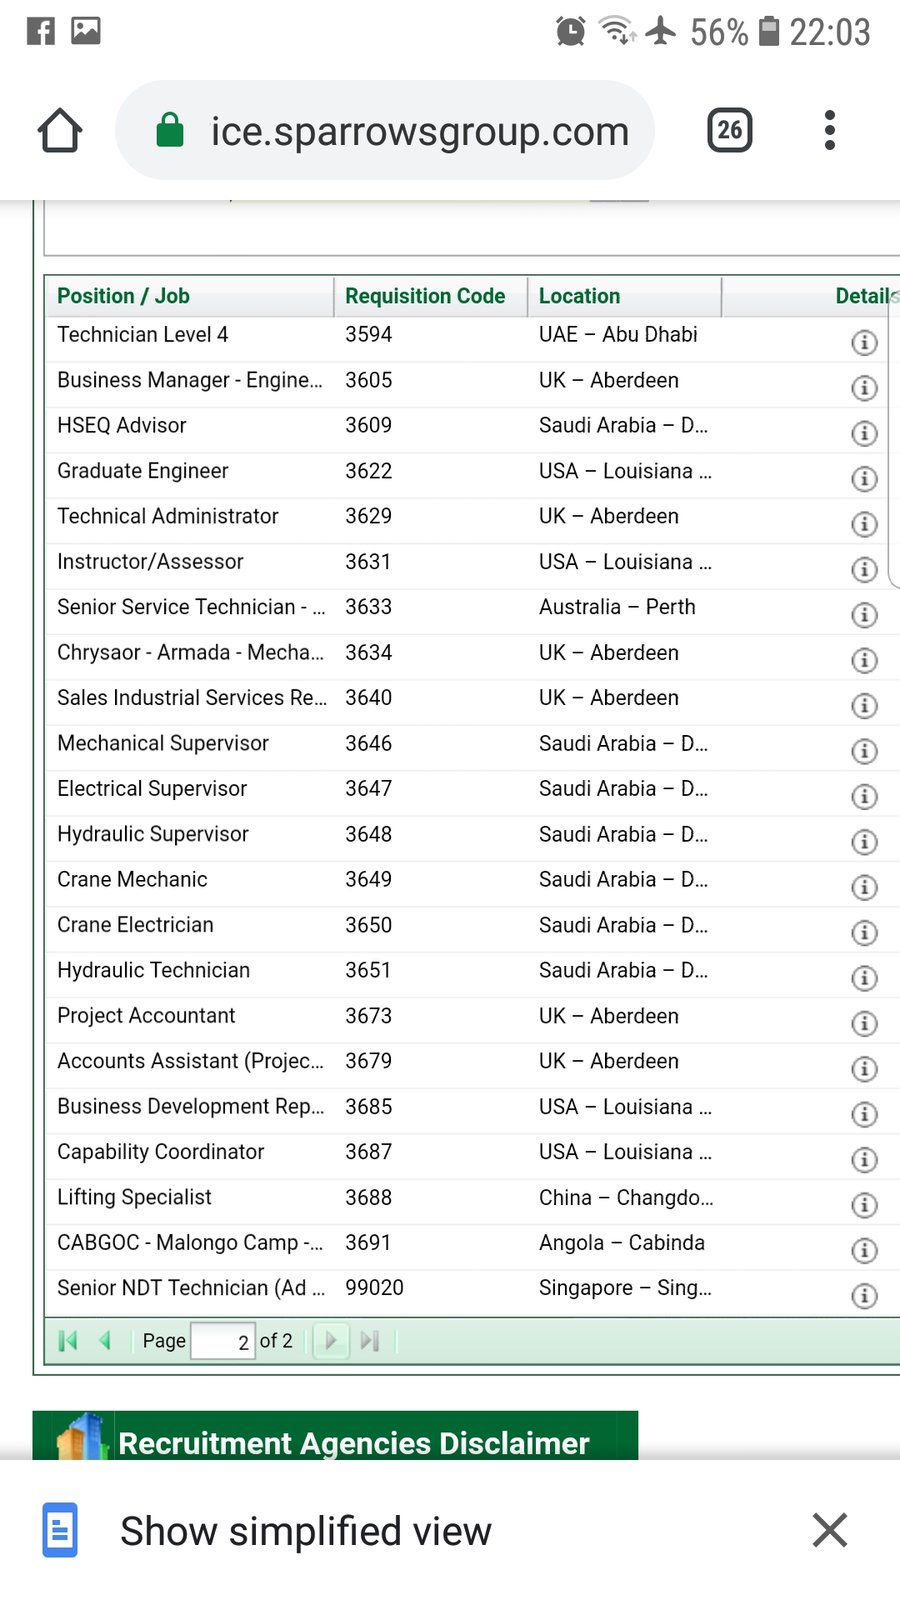900x1600 pixels.
Task: View details icon for Crane Mechanic
Action: pos(864,888)
